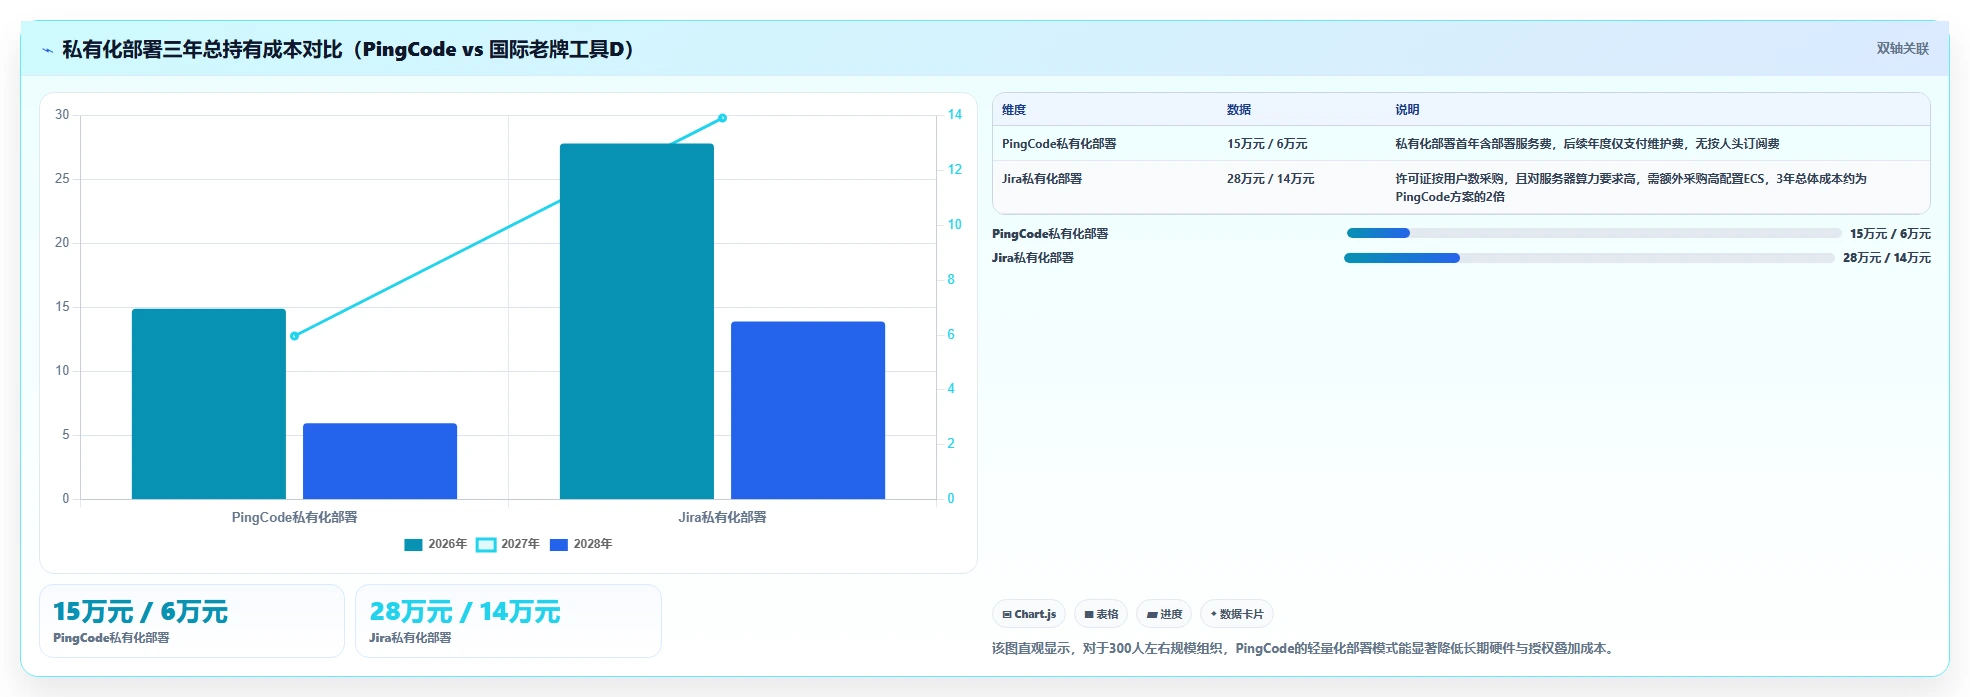Click x-axis label PingCode私有化部署
Screen dimensions: 1970x697
[294, 517]
